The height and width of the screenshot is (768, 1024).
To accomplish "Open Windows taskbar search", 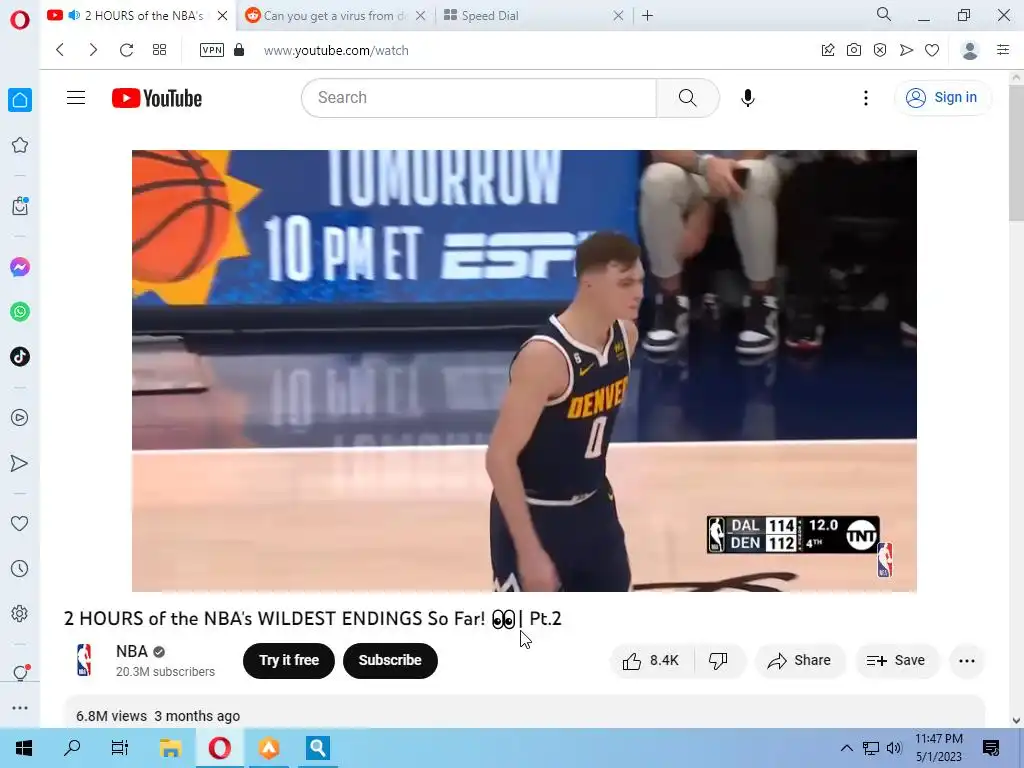I will tap(72, 748).
